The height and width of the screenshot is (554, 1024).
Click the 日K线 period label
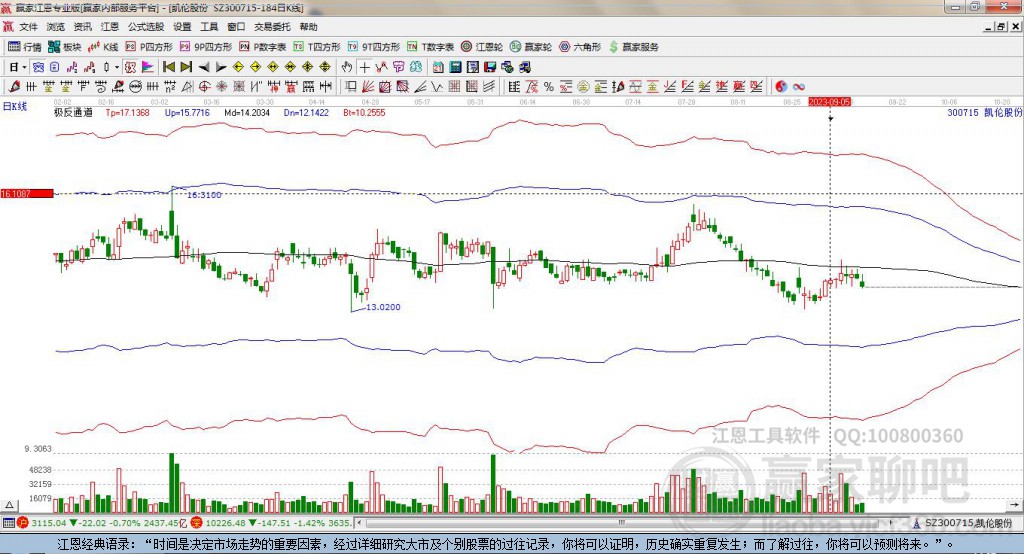(15, 106)
